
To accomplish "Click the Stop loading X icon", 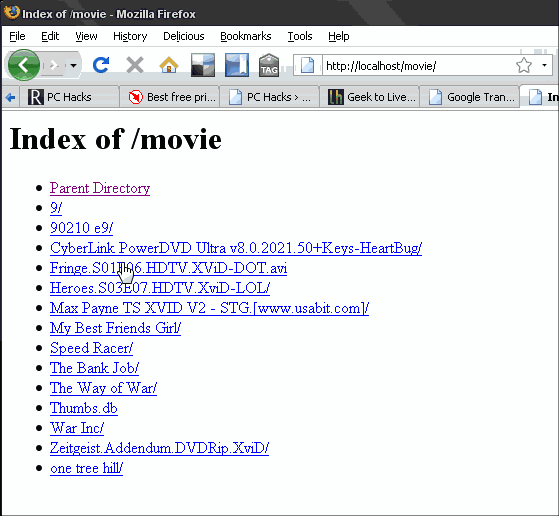I will (135, 65).
